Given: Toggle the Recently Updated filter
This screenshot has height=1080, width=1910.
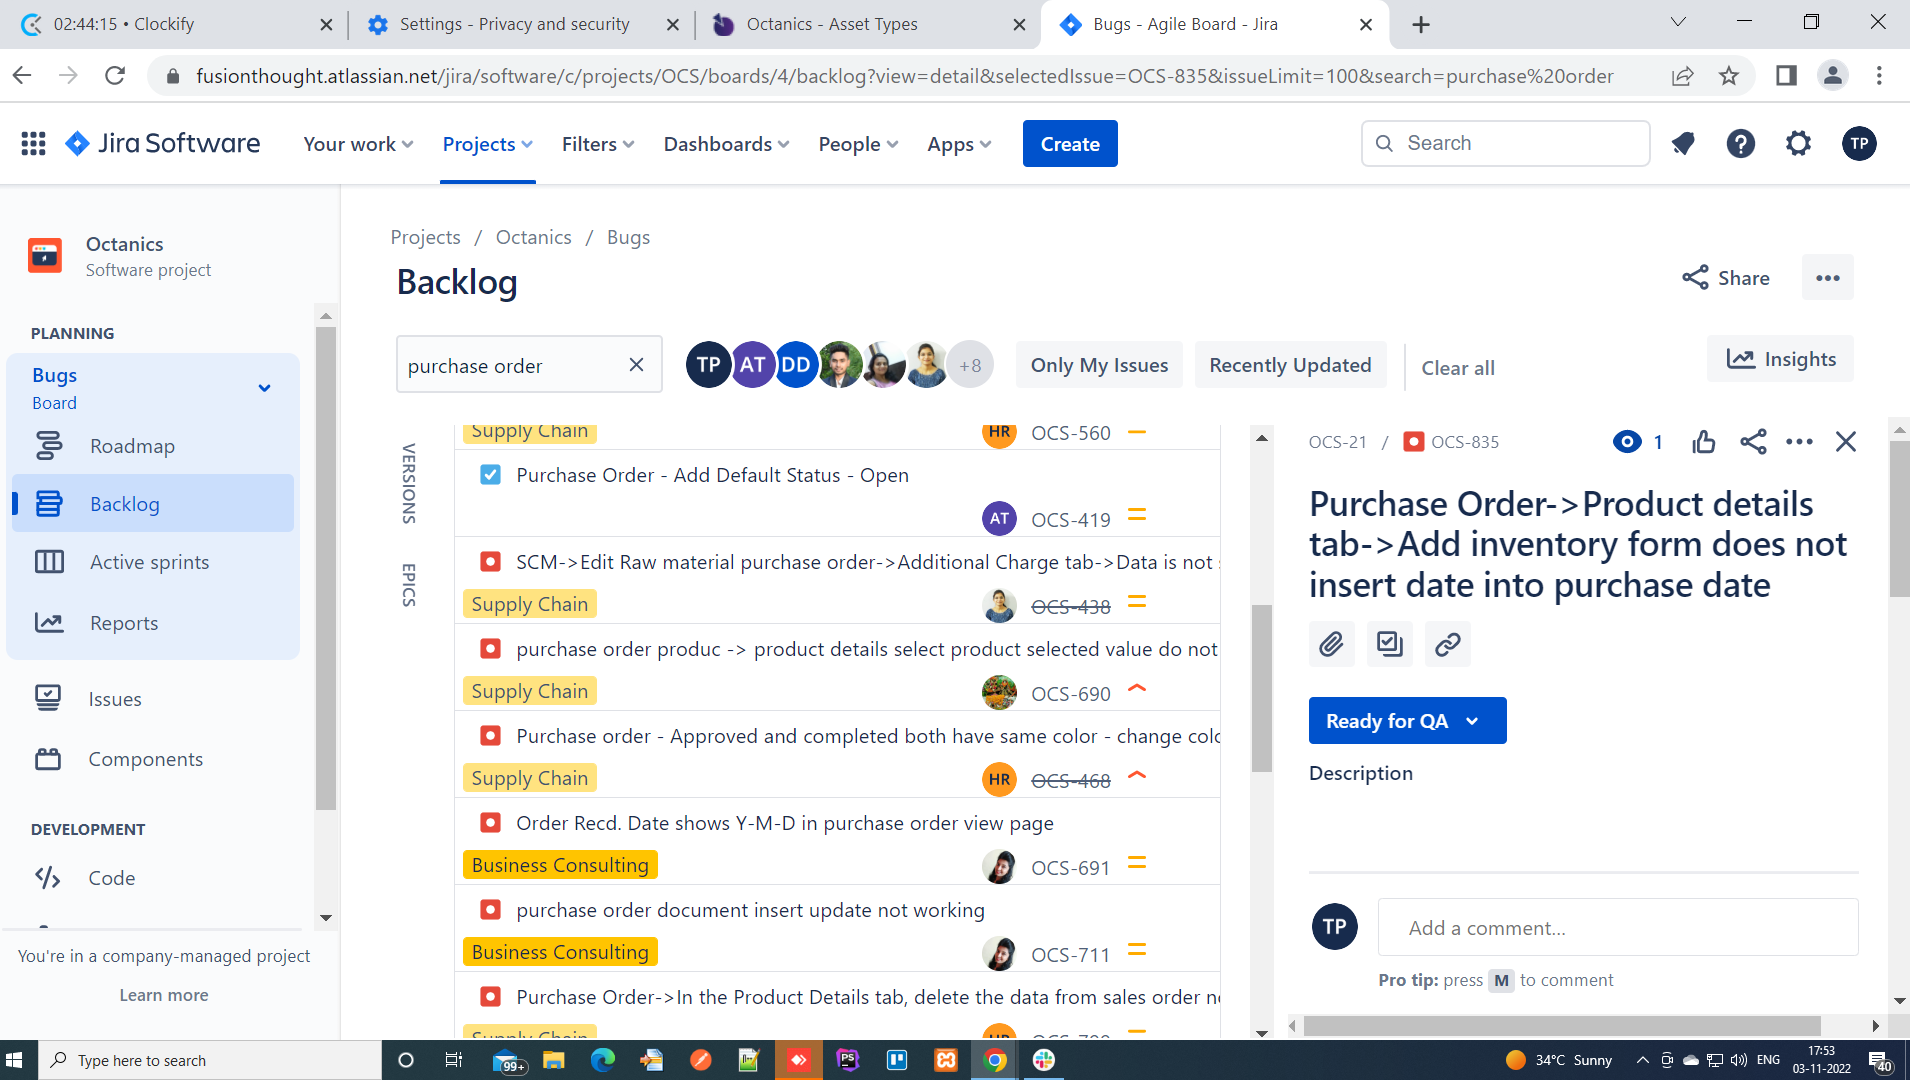Looking at the screenshot, I should (1290, 365).
